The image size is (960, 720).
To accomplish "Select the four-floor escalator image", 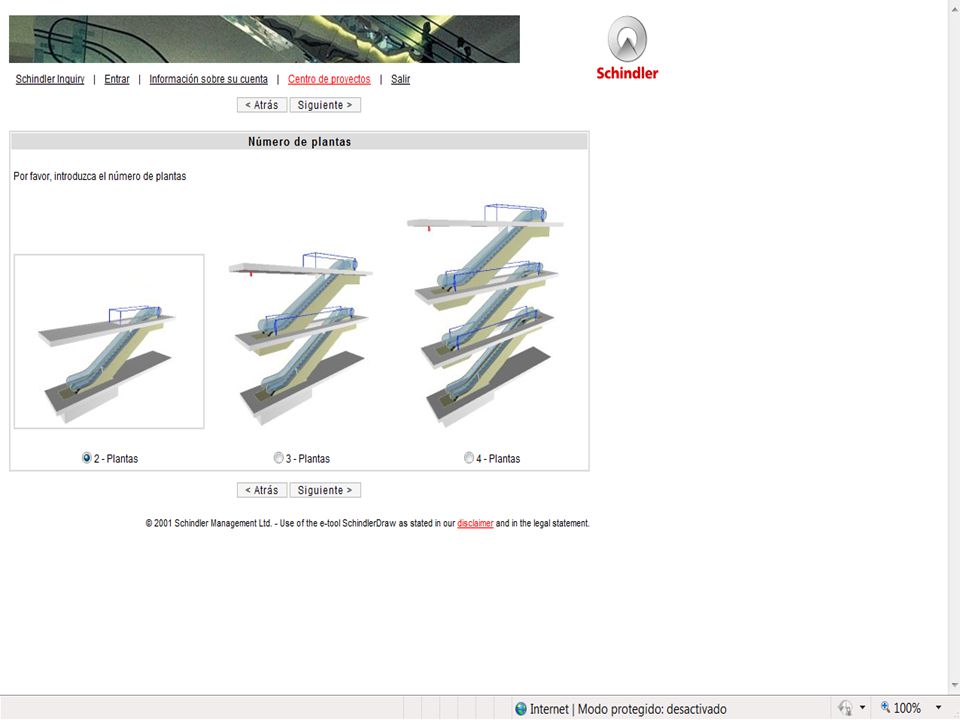I will coord(485,315).
